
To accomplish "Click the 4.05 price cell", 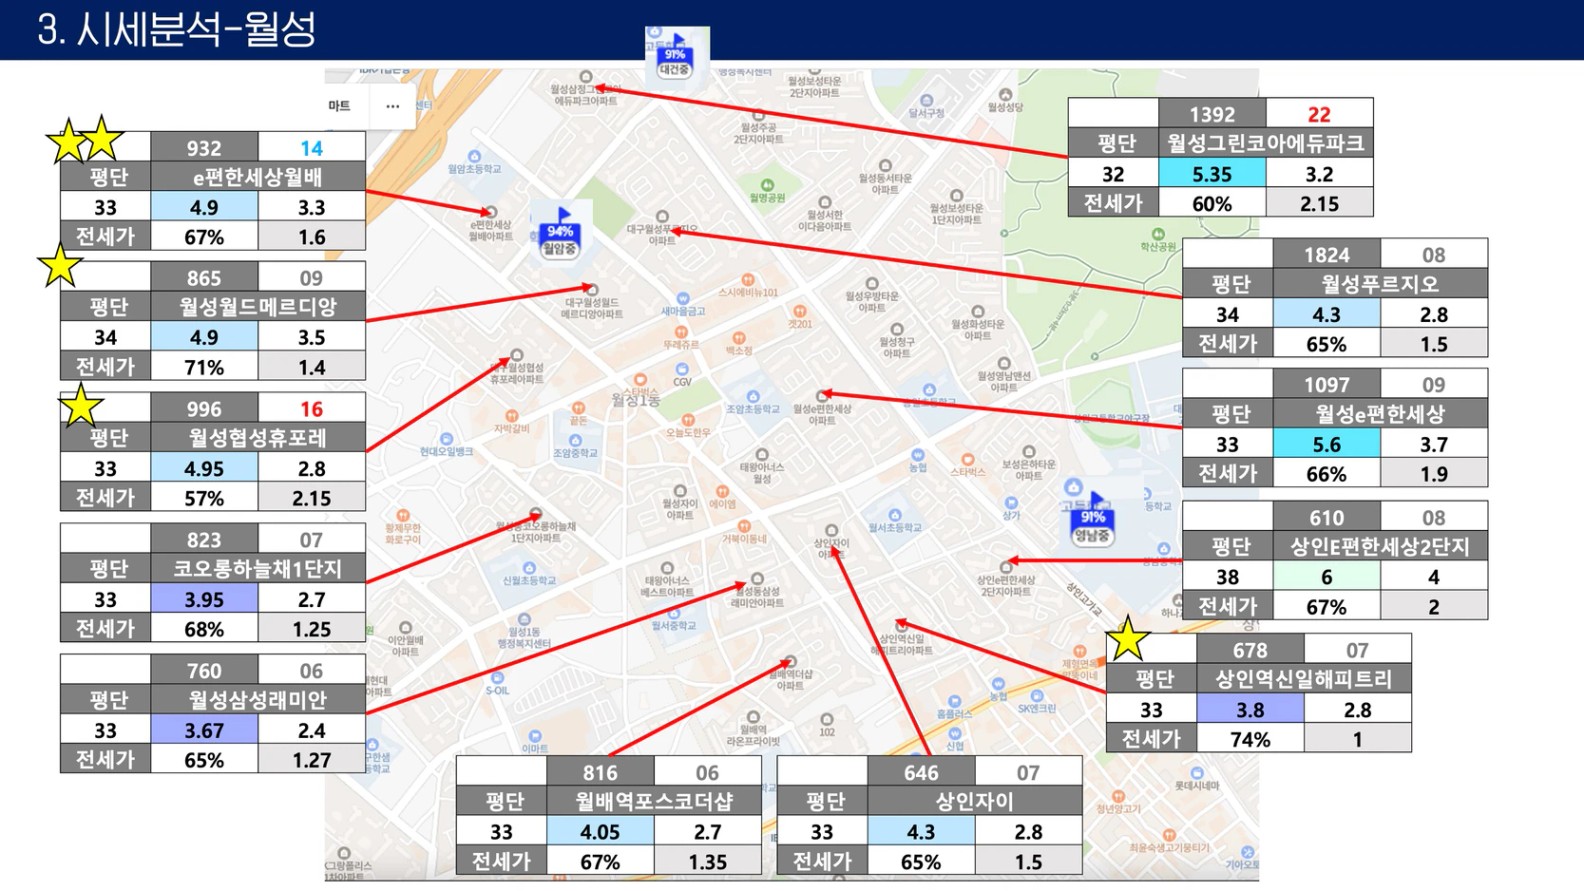I will pyautogui.click(x=600, y=832).
